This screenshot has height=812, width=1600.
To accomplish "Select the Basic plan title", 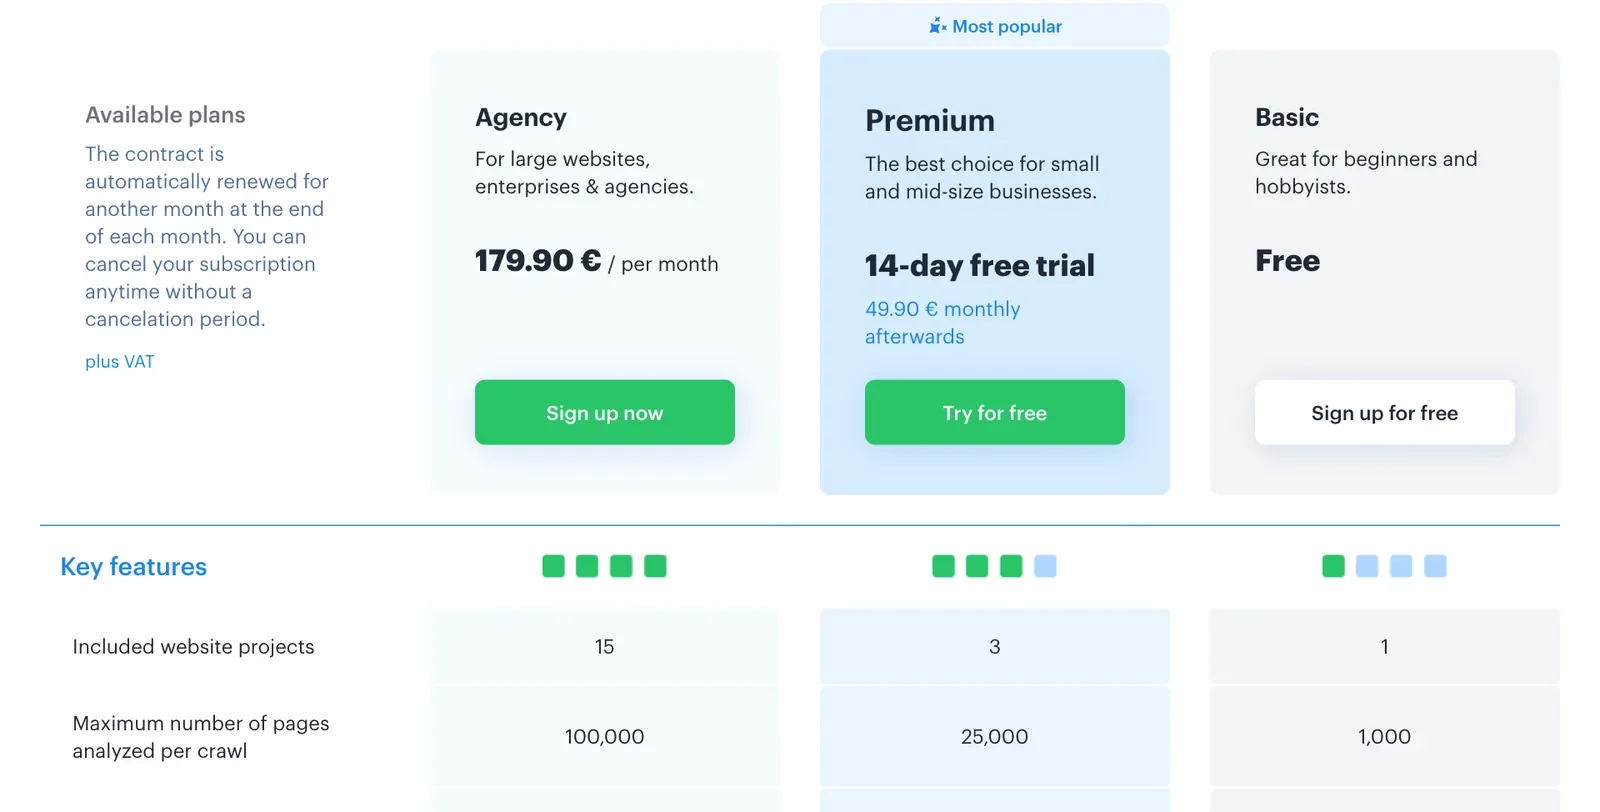I will click(1287, 118).
